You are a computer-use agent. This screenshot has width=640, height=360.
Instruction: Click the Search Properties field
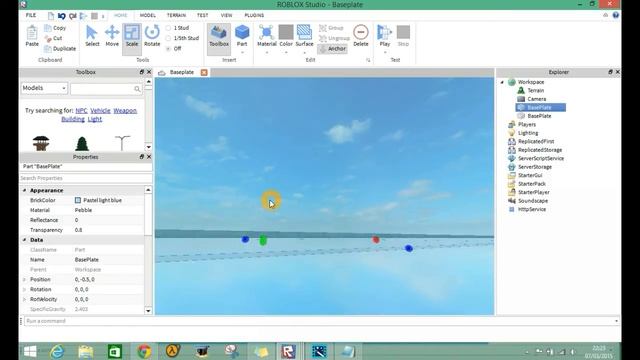point(85,178)
